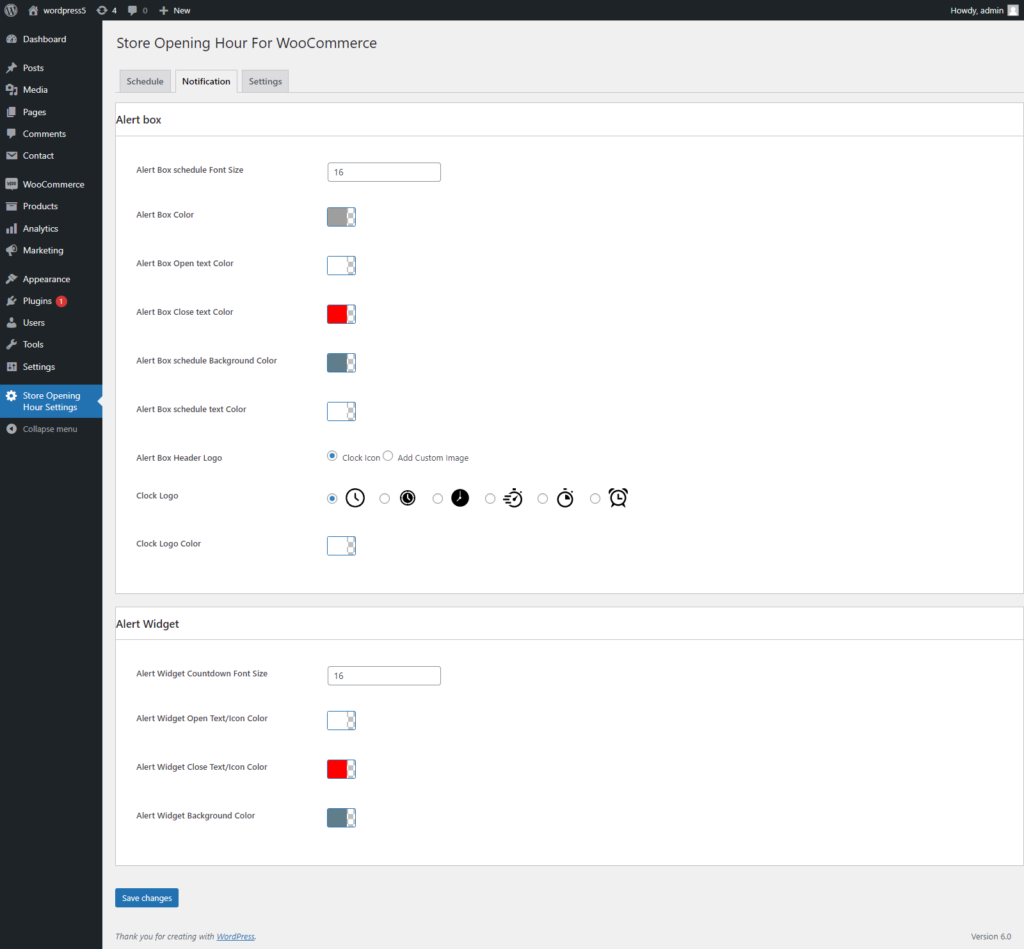Open the WordPress footer link

[x=236, y=937]
